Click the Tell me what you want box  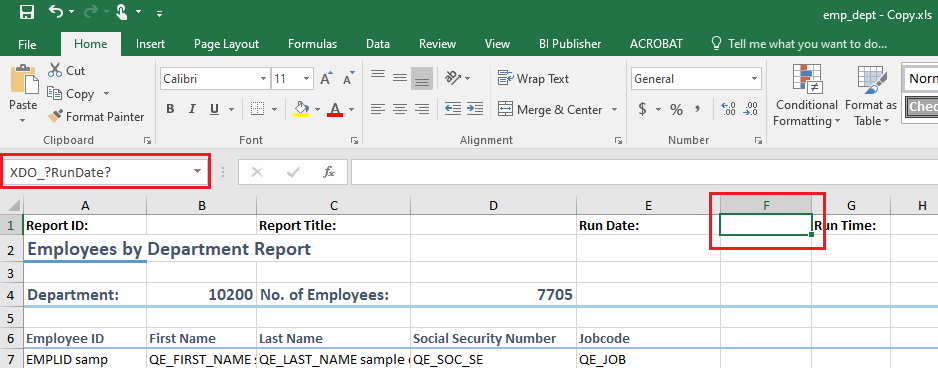(x=799, y=44)
